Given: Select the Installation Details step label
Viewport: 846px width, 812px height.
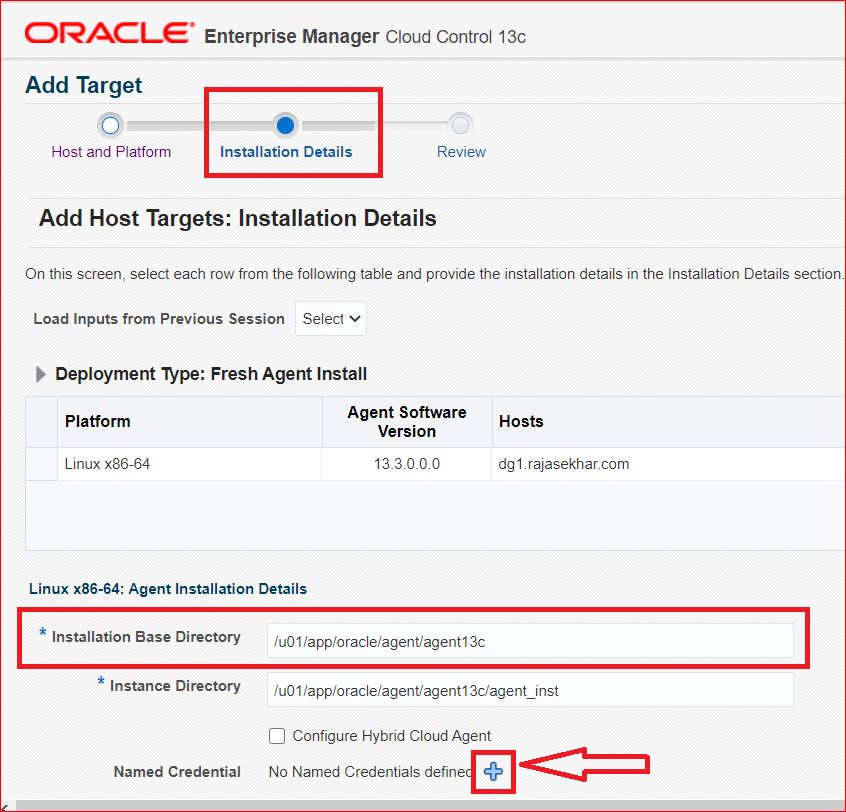Looking at the screenshot, I should [286, 152].
